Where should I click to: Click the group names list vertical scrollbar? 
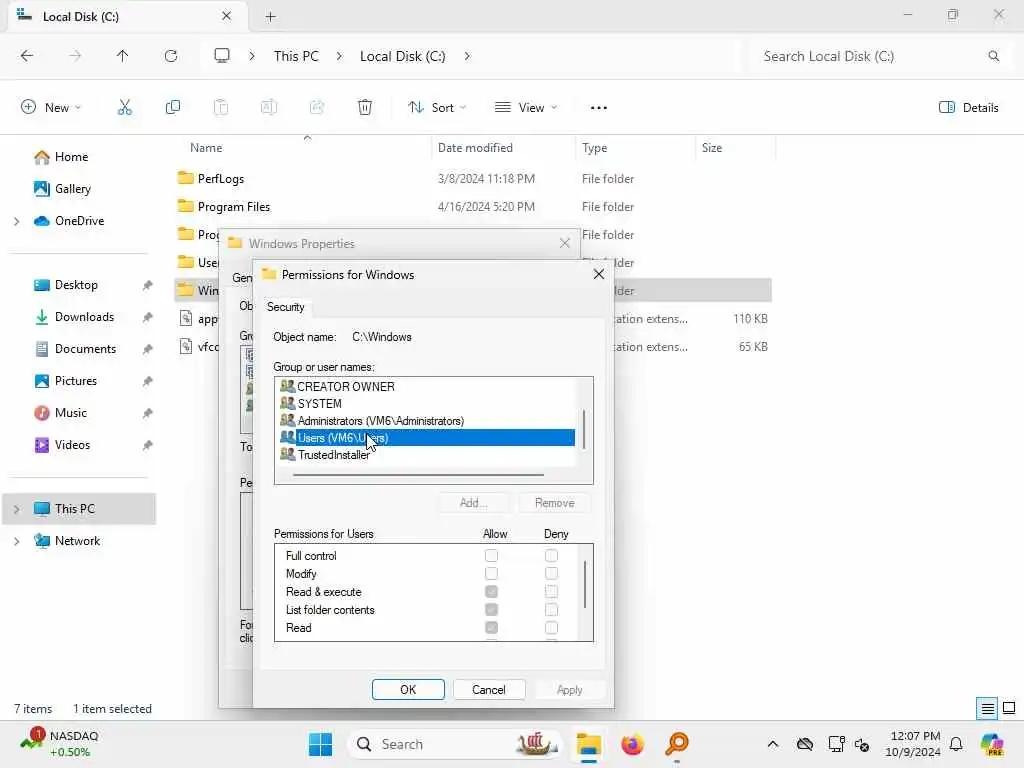click(584, 430)
